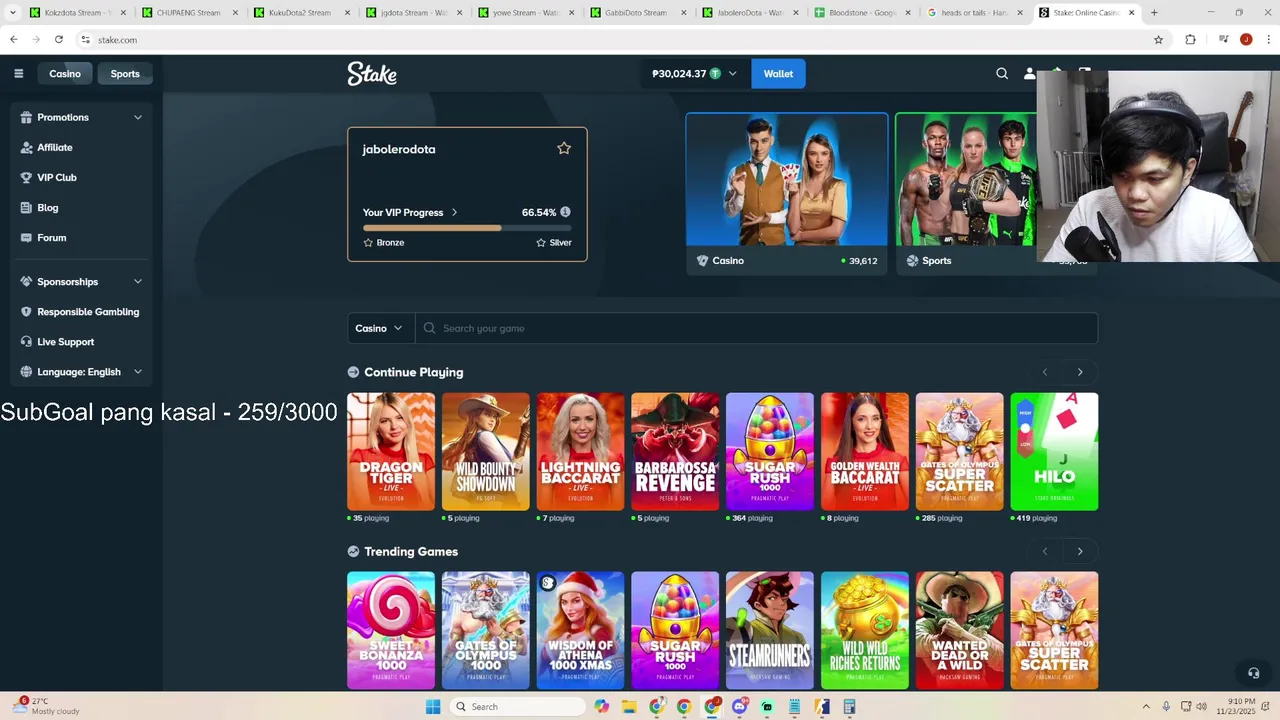Switch to the Bloodstone Google tab
This screenshot has height=720, width=1280.
pyautogui.click(x=863, y=13)
